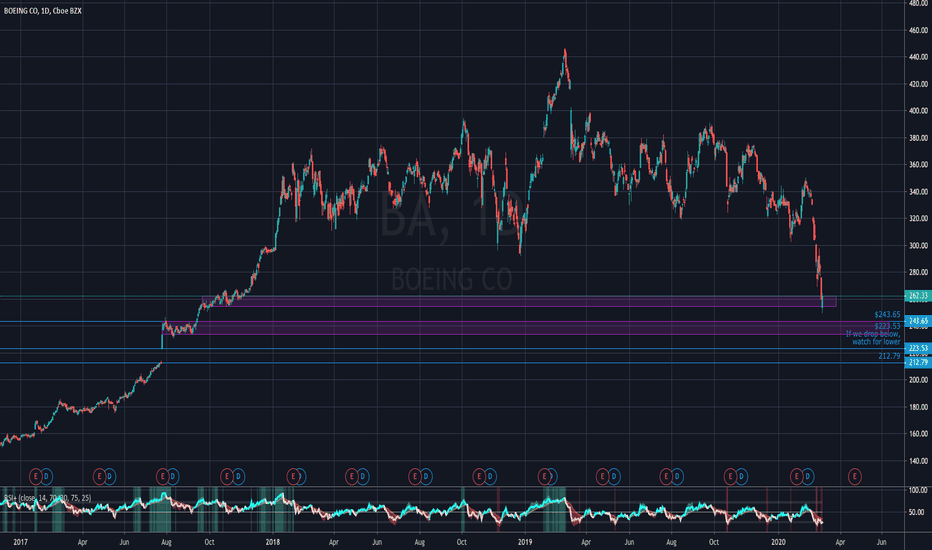Open the January 2019 earnings E marker
This screenshot has width=932, height=550.
(544, 476)
